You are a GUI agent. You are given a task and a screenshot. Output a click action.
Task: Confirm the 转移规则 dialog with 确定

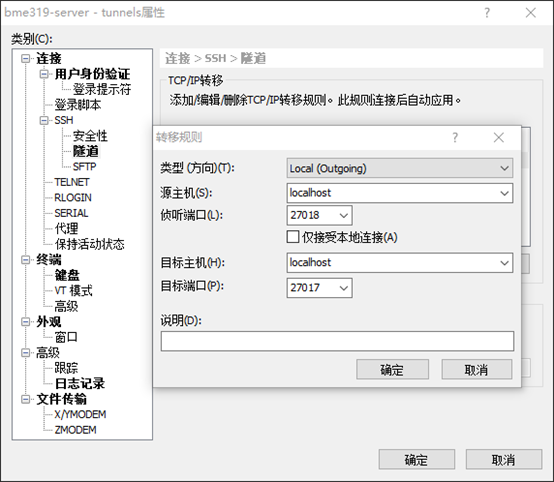click(393, 370)
